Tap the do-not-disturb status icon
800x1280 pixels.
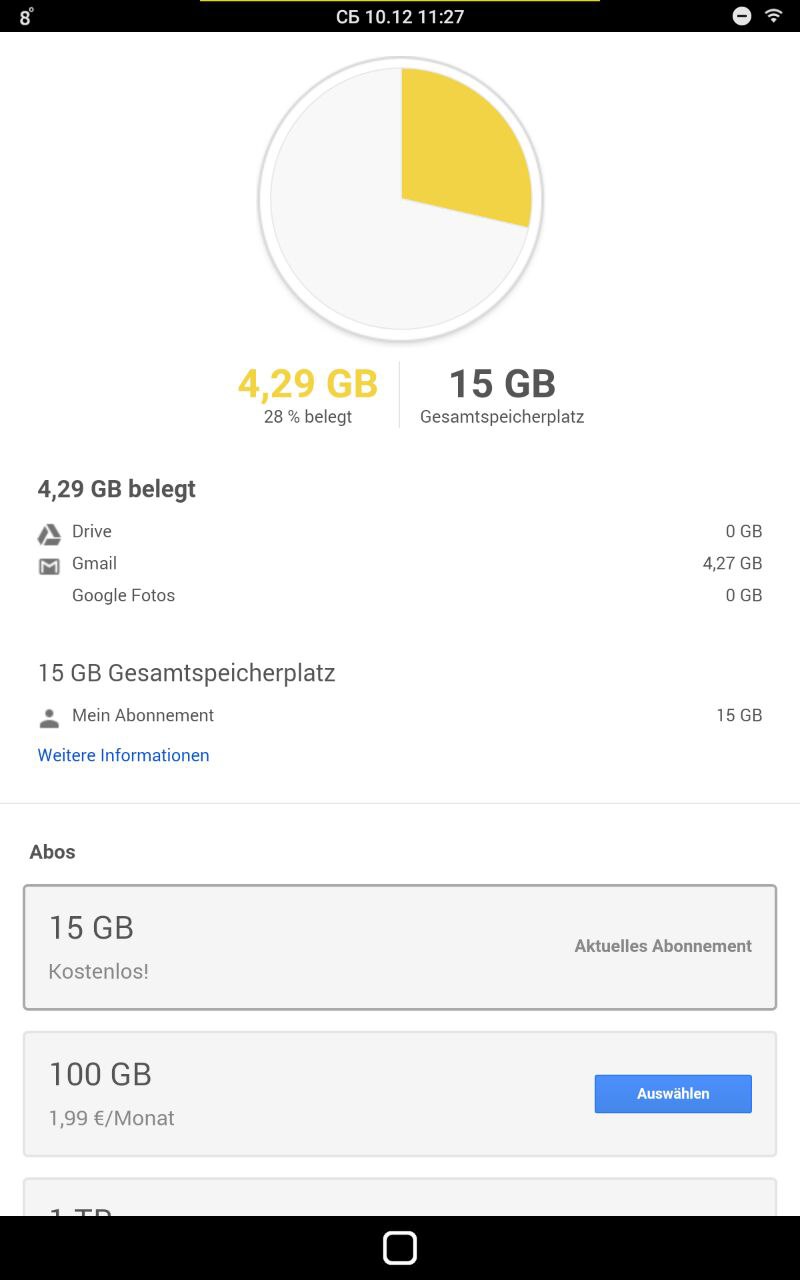[x=742, y=16]
